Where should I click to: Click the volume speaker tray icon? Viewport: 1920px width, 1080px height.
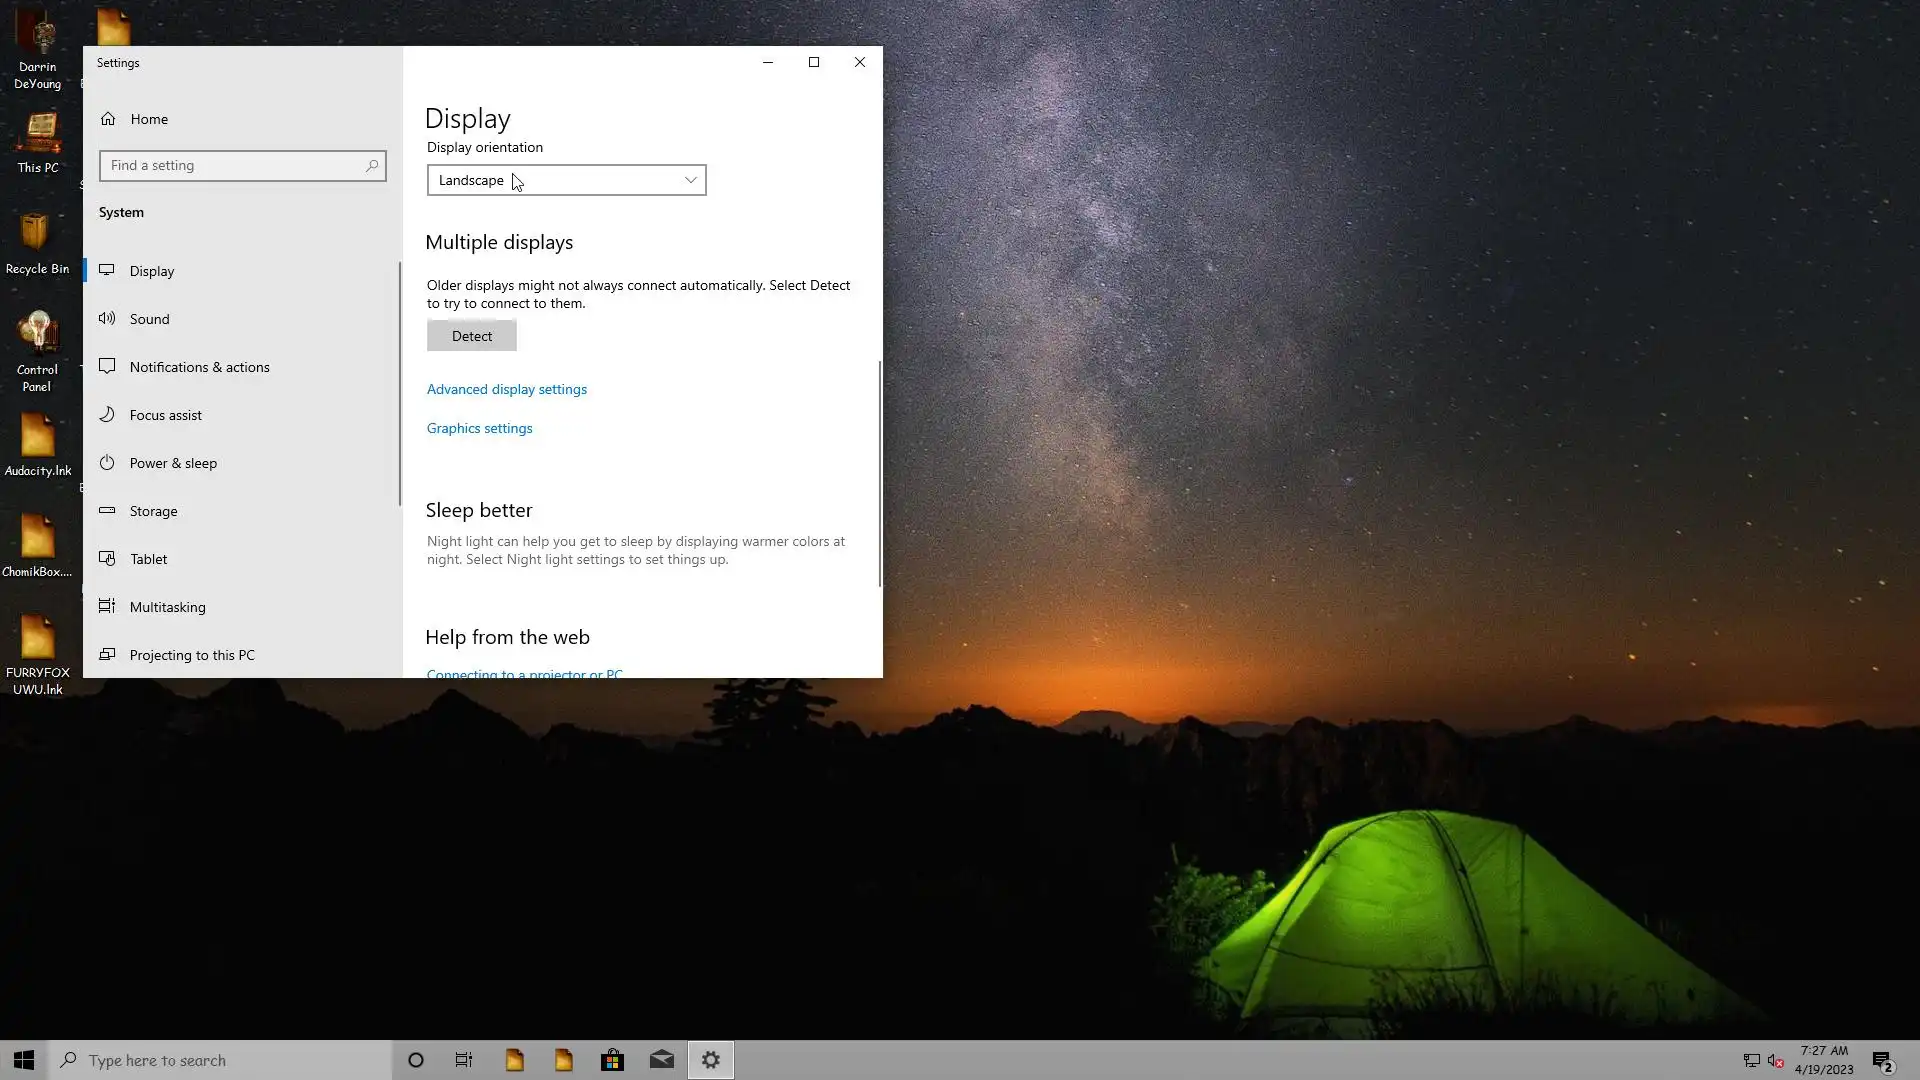pyautogui.click(x=1775, y=1061)
